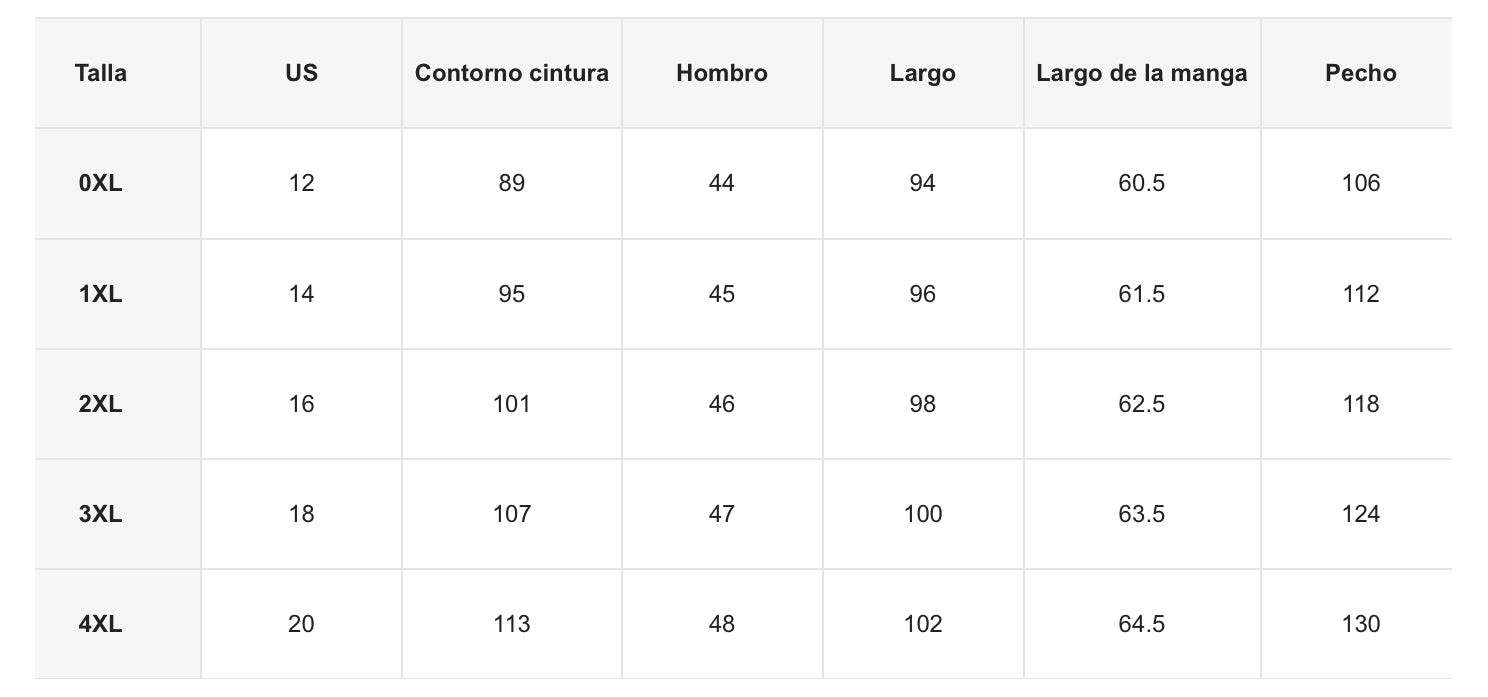1488x697 pixels.
Task: Click the Contorno cintura header
Action: pyautogui.click(x=512, y=73)
